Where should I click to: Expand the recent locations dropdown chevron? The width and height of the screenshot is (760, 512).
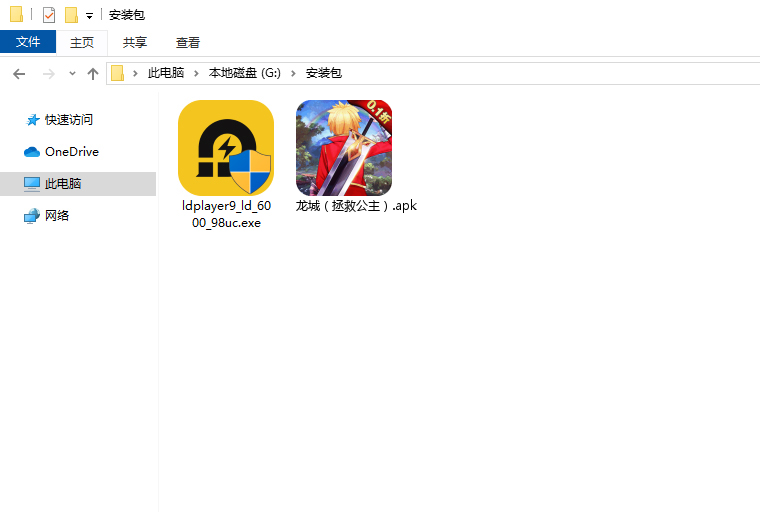pos(72,74)
